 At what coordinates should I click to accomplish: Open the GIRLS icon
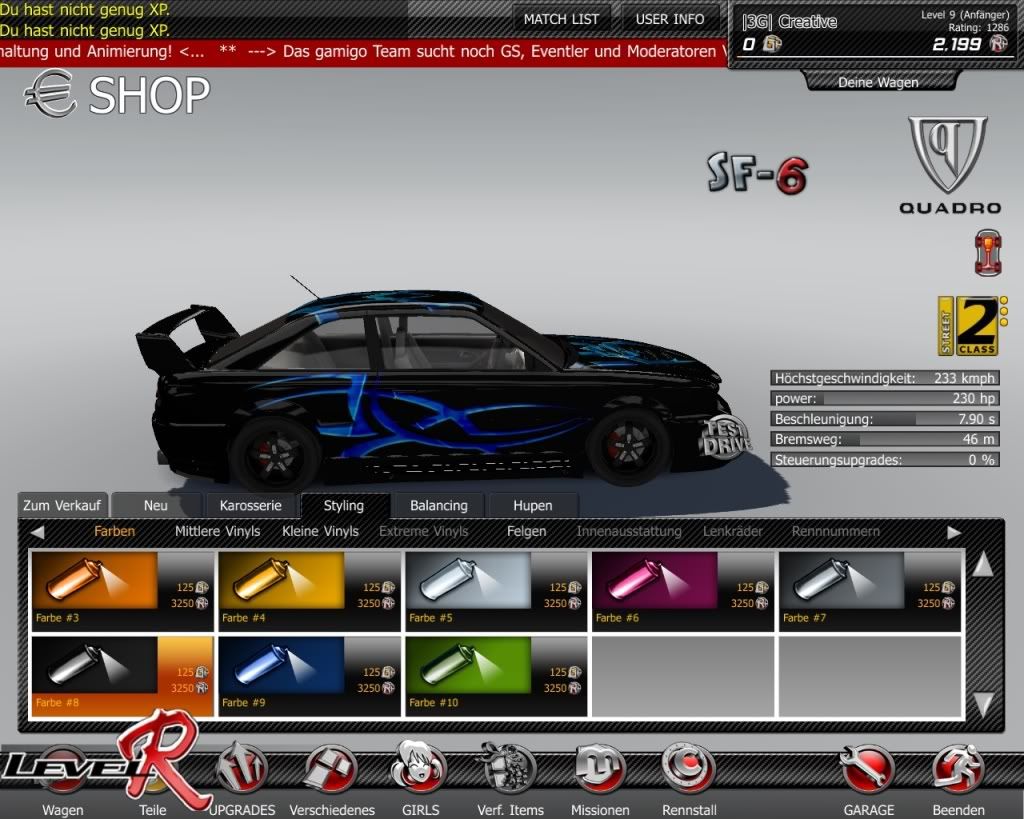click(x=418, y=770)
